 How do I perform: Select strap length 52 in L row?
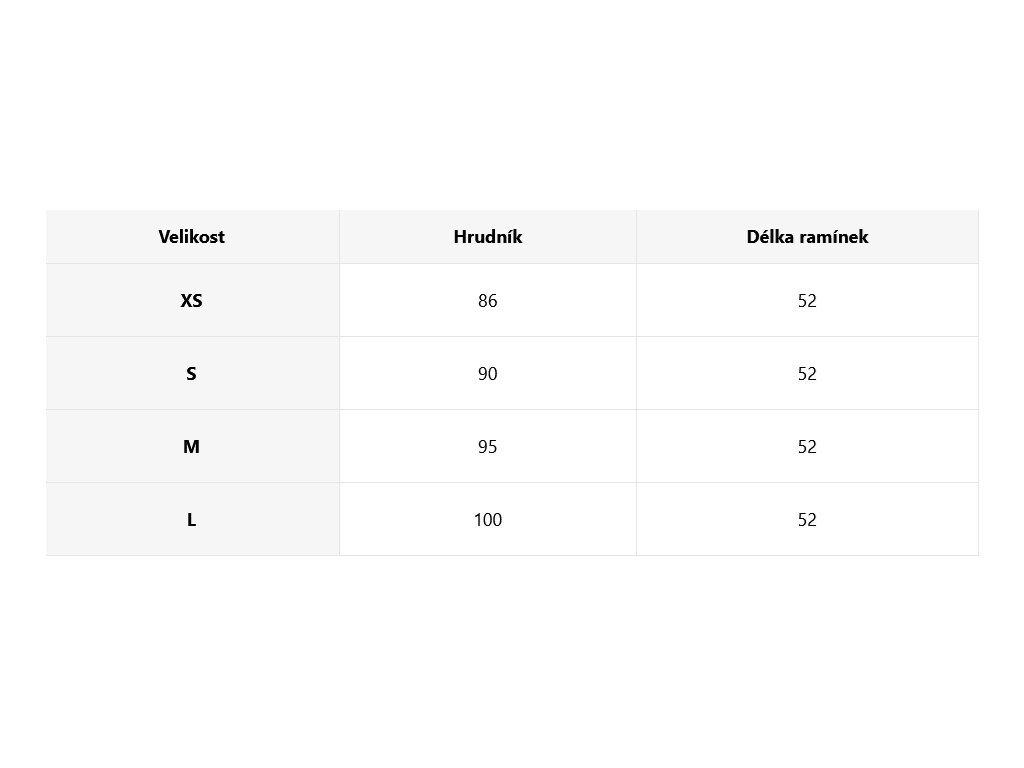[x=807, y=520]
